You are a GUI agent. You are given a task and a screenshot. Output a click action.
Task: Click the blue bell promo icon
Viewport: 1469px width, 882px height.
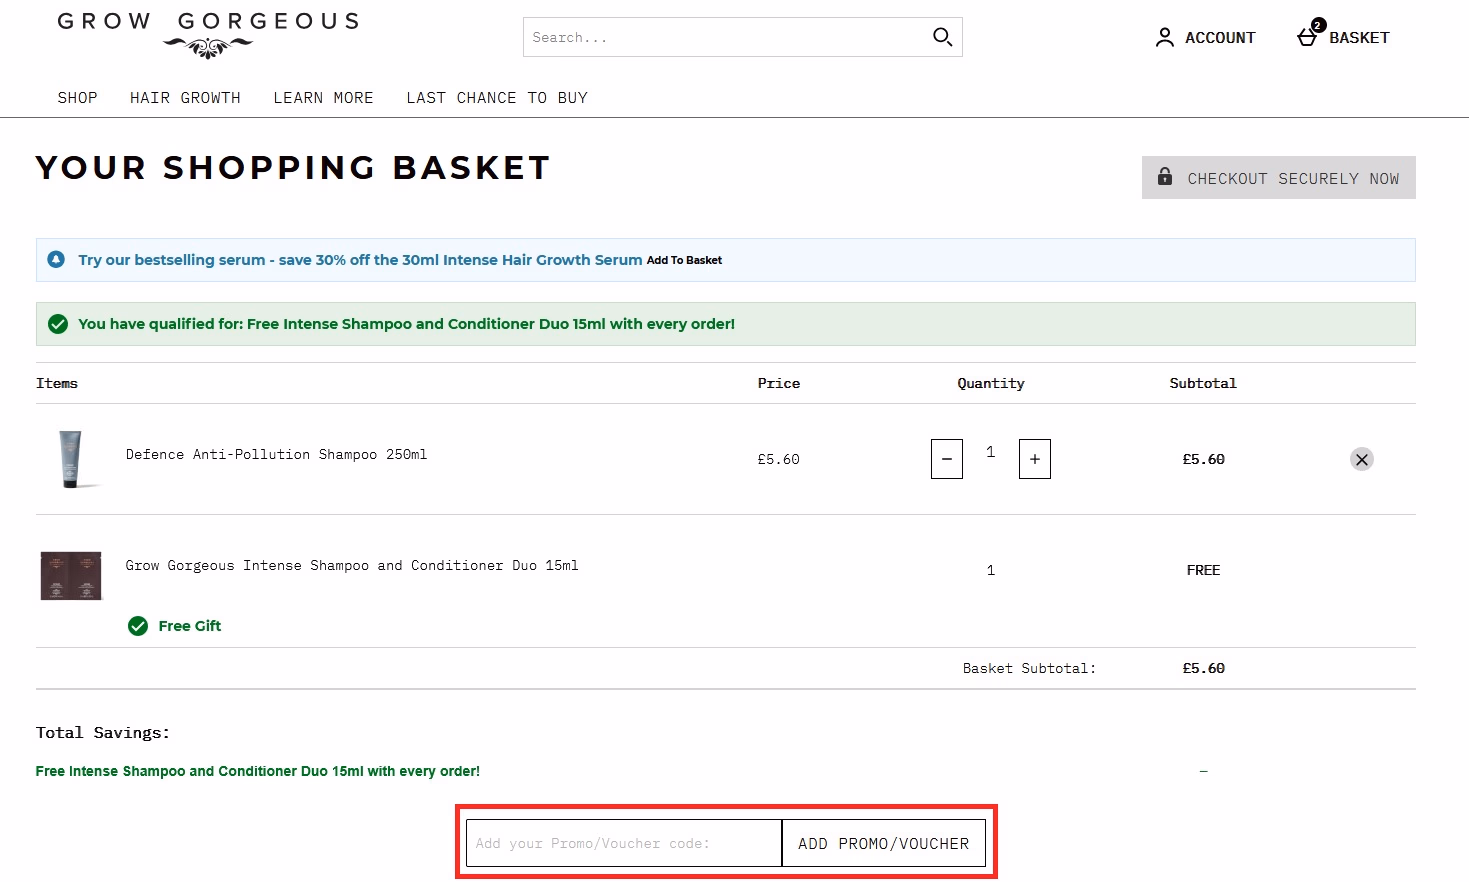(x=57, y=259)
